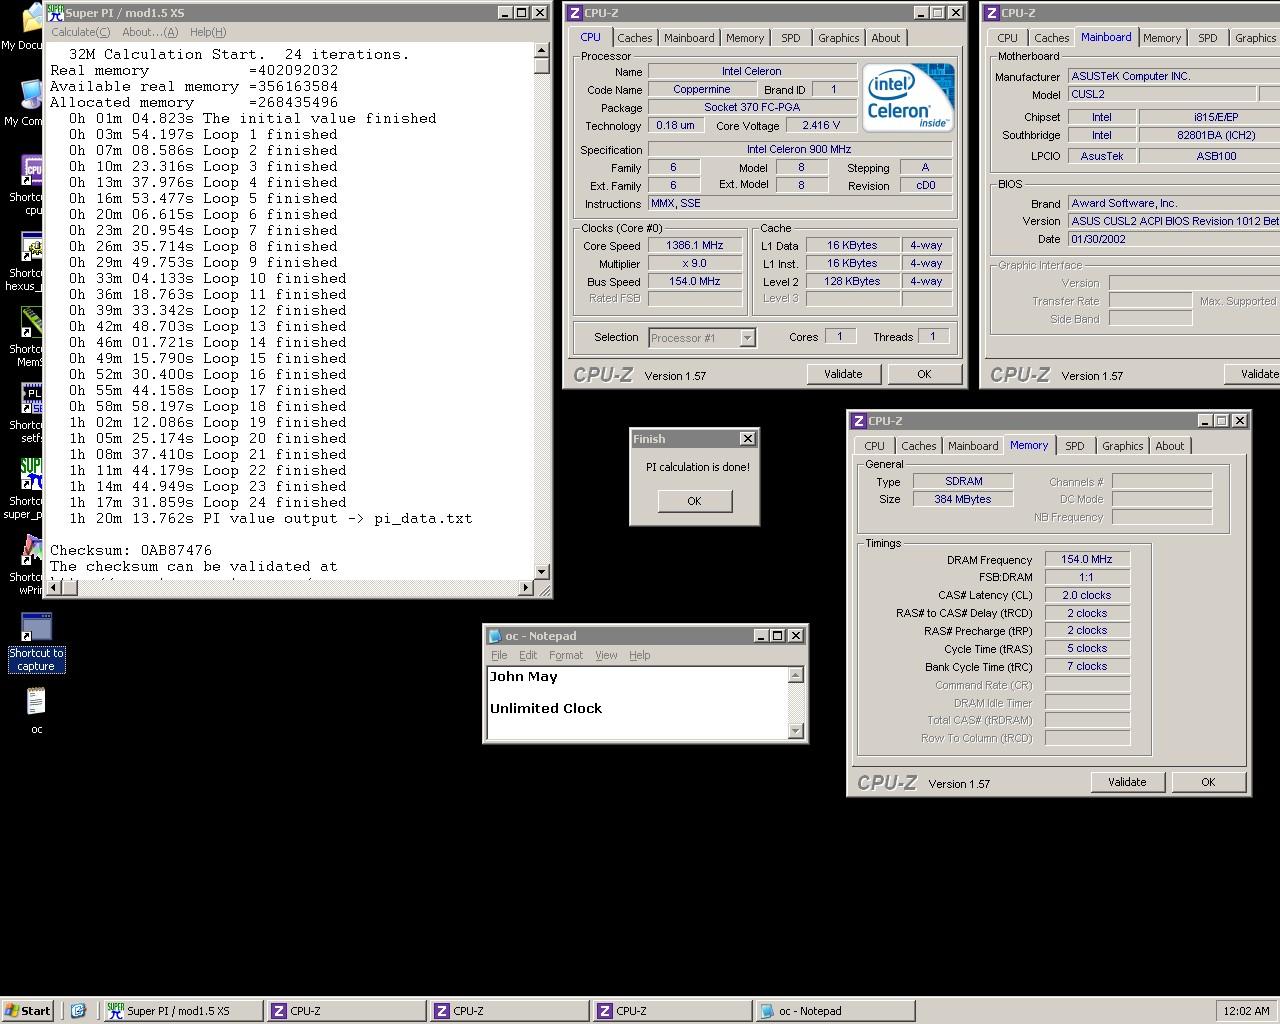Switch to About tab in CPU-Z CPU window

886,38
